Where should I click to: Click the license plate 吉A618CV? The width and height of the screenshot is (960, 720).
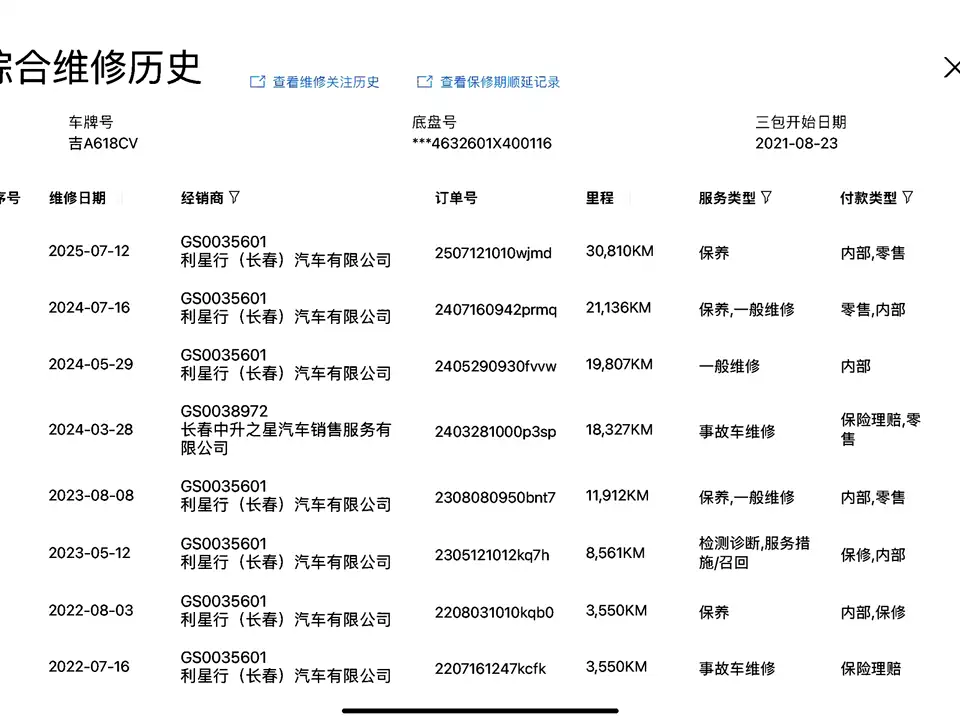[x=103, y=143]
